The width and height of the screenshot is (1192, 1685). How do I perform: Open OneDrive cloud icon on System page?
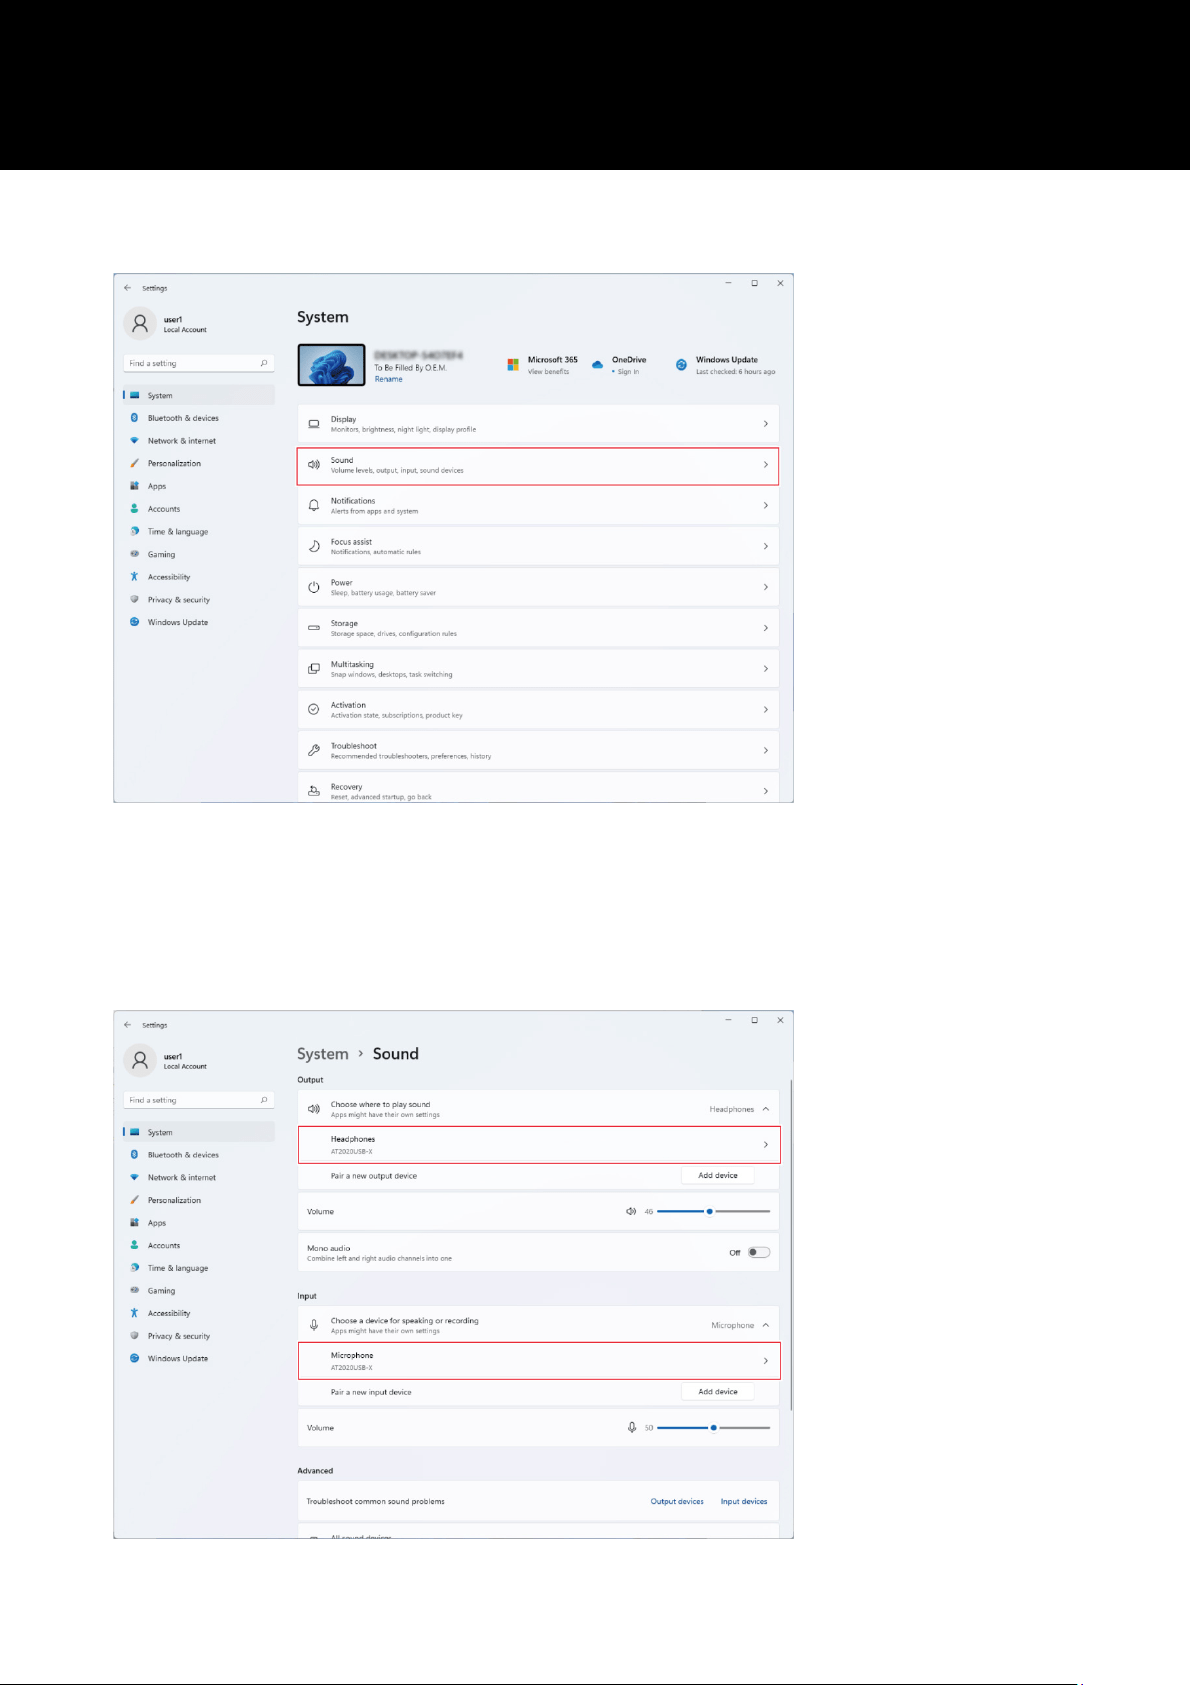(x=597, y=365)
